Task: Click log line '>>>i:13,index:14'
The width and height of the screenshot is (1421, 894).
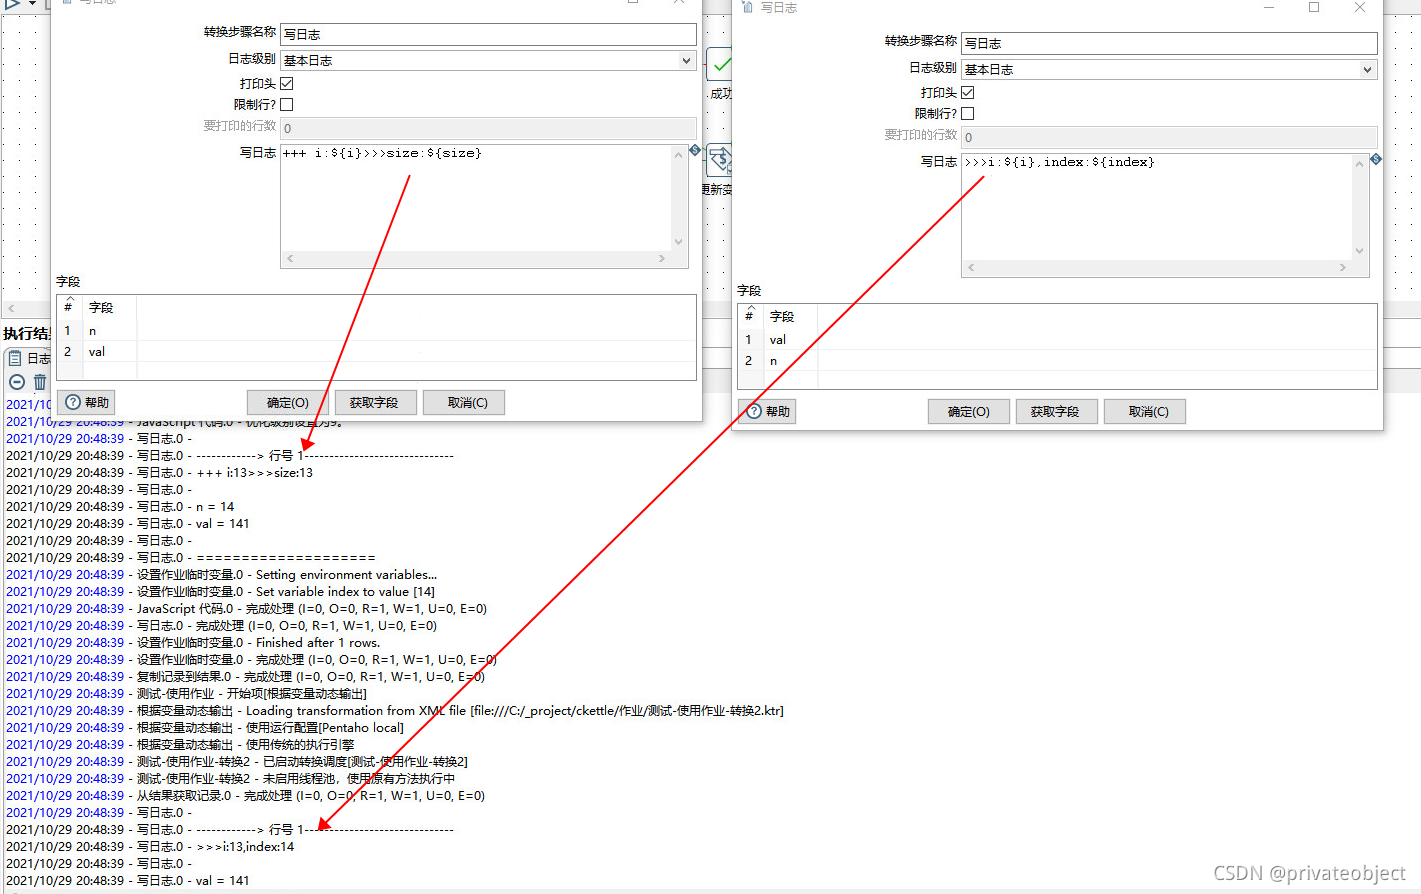Action: point(245,847)
